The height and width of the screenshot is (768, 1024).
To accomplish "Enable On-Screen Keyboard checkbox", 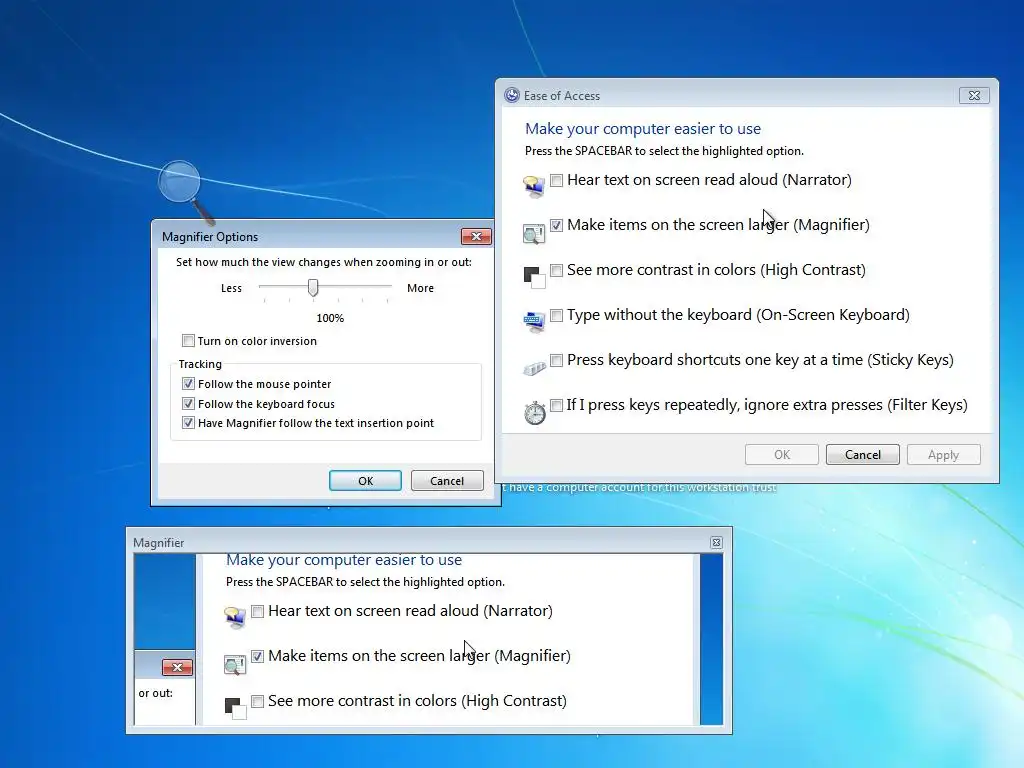I will [x=556, y=315].
